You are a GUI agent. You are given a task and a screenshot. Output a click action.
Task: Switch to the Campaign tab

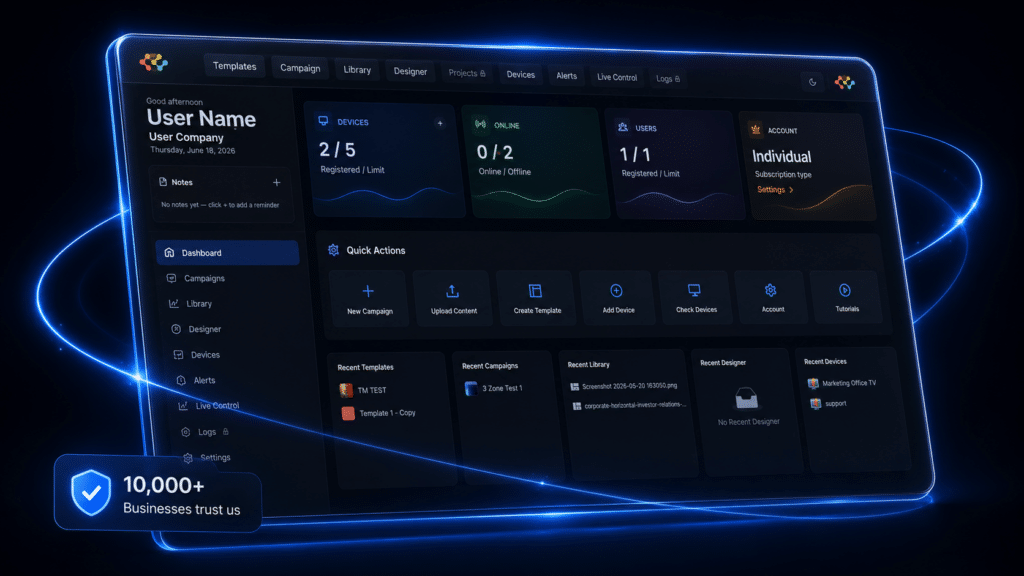pyautogui.click(x=300, y=68)
